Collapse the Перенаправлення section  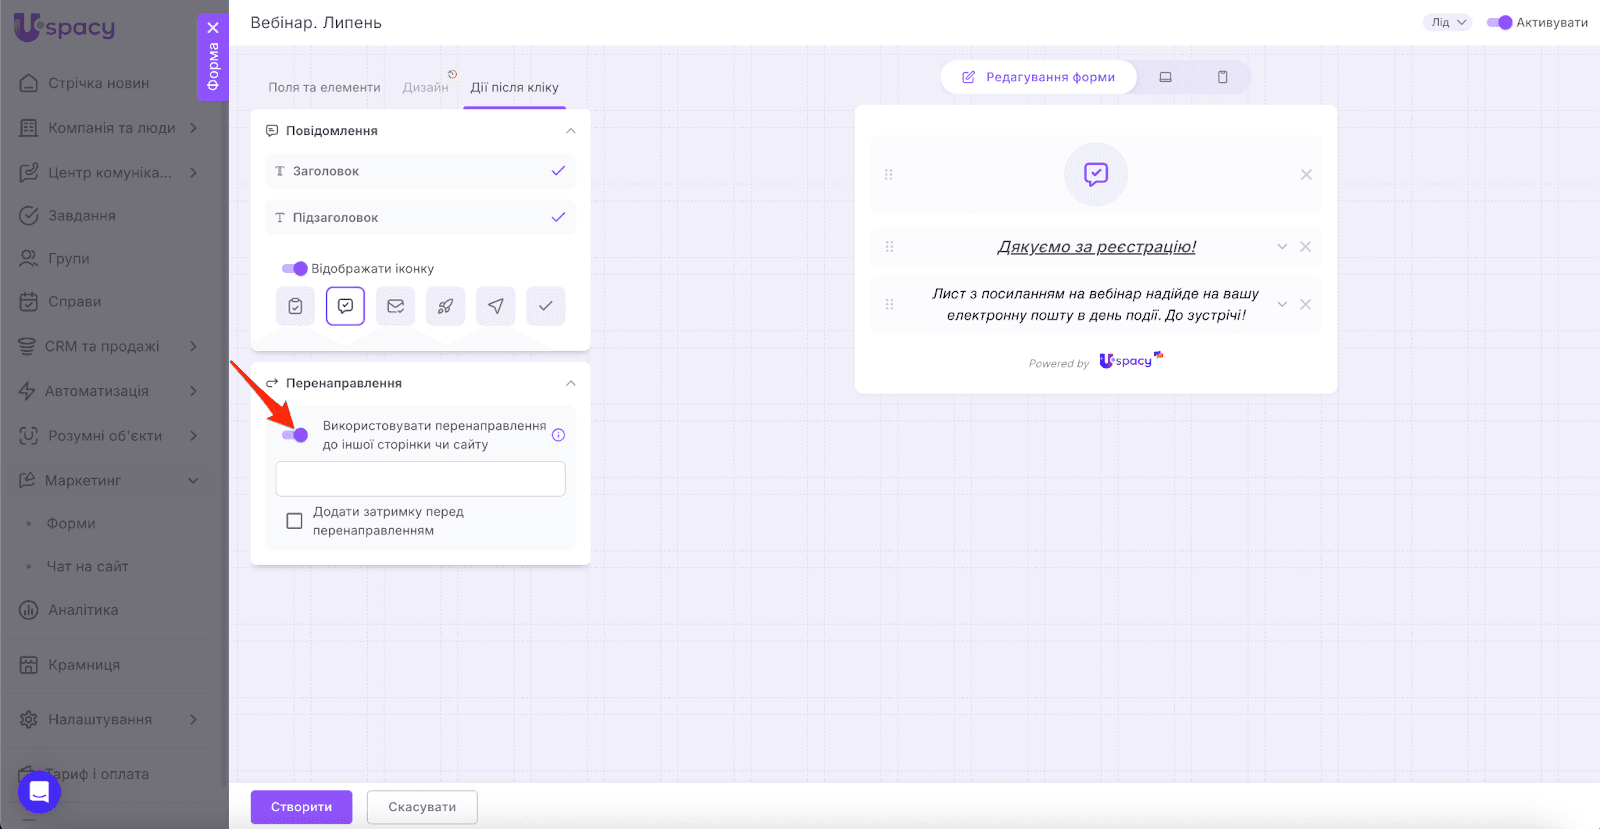coord(571,383)
